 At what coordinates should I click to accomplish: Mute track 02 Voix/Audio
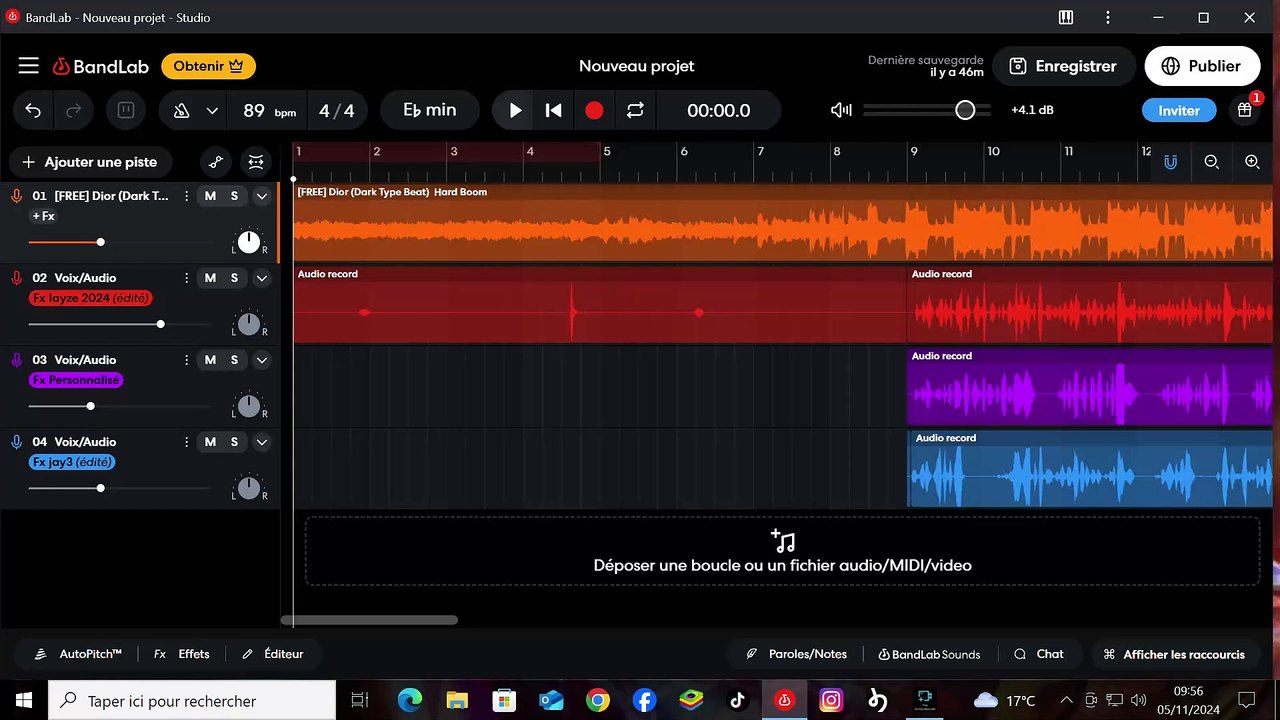210,278
